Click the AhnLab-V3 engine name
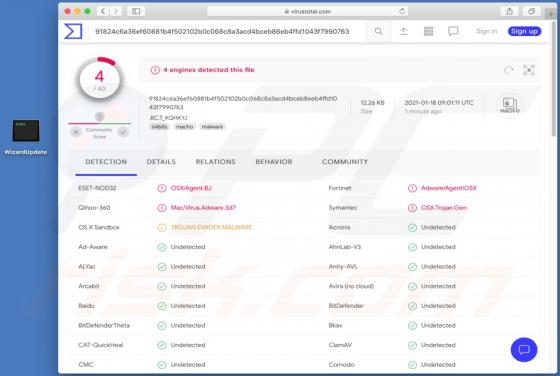The image size is (560, 376). [345, 247]
